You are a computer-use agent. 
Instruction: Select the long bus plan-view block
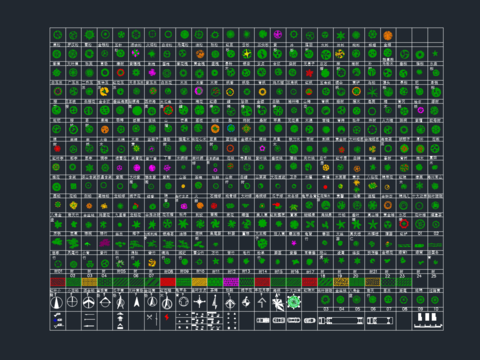341,321
